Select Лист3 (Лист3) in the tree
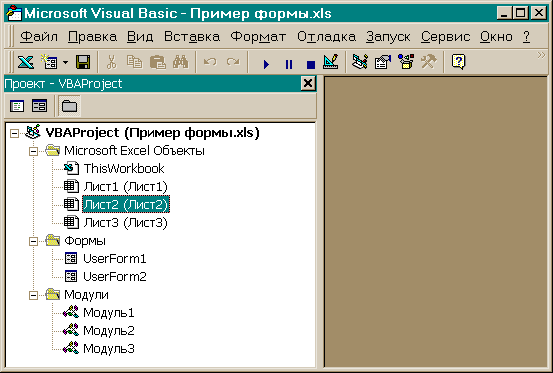 [x=125, y=223]
